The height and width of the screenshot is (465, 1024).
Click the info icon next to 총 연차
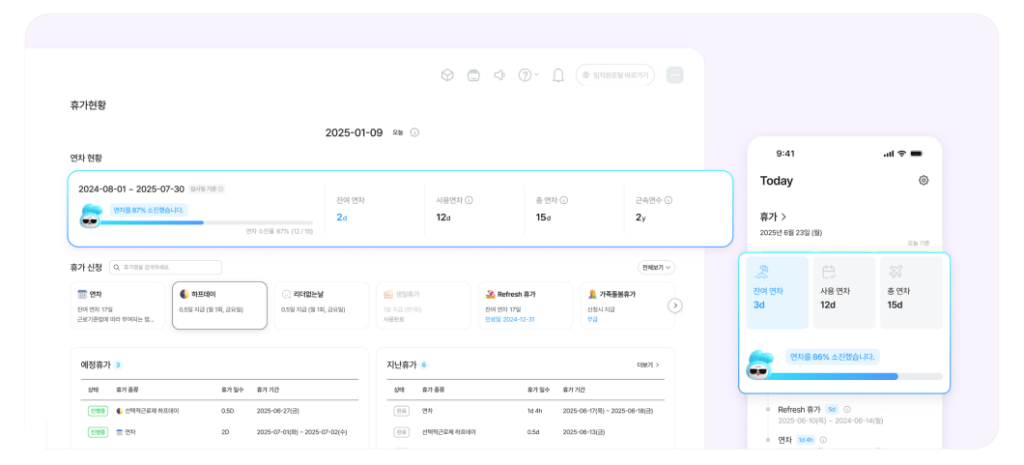(564, 200)
